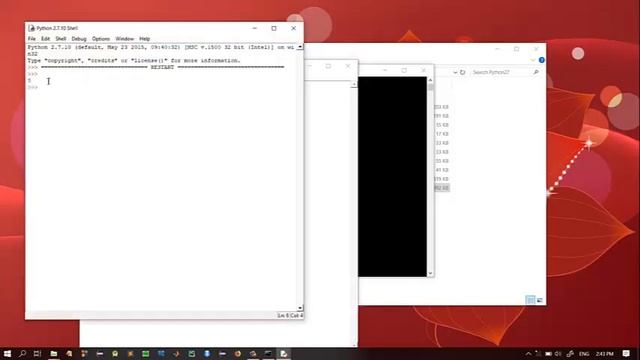Open the Shell menu in Python Shell
640x360 pixels.
[x=61, y=39]
